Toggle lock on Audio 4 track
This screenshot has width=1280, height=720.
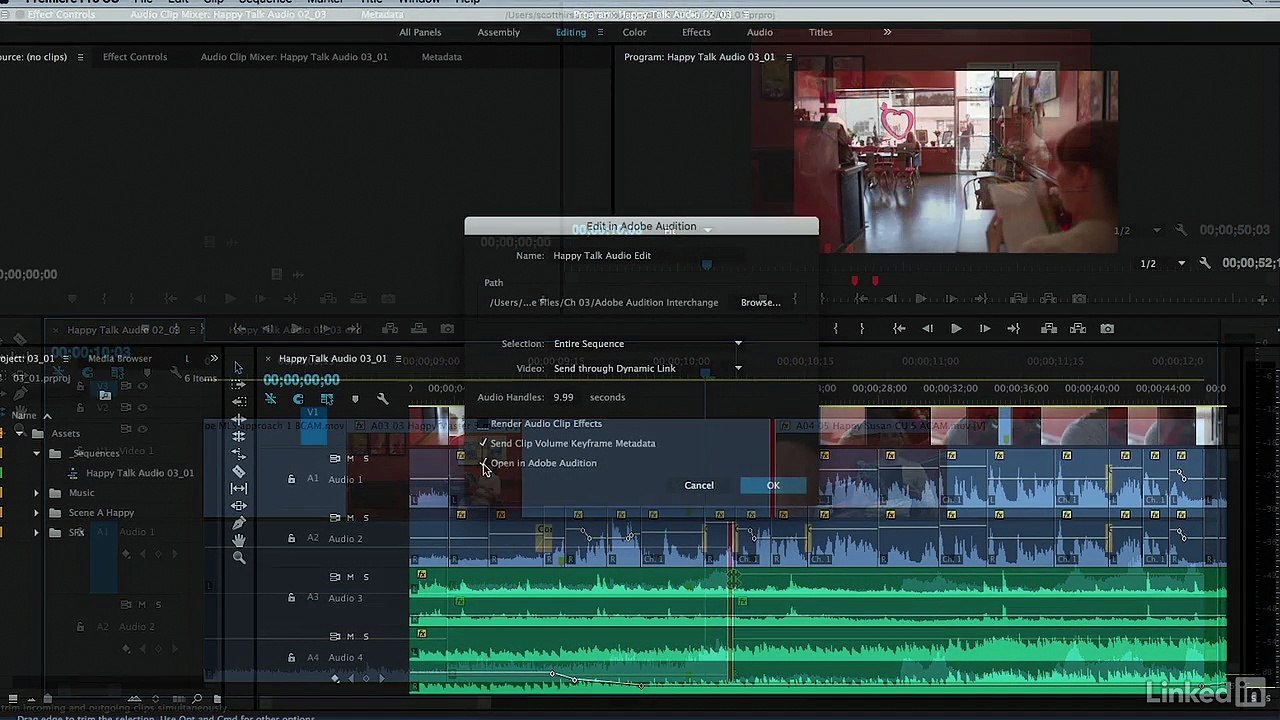coord(291,657)
